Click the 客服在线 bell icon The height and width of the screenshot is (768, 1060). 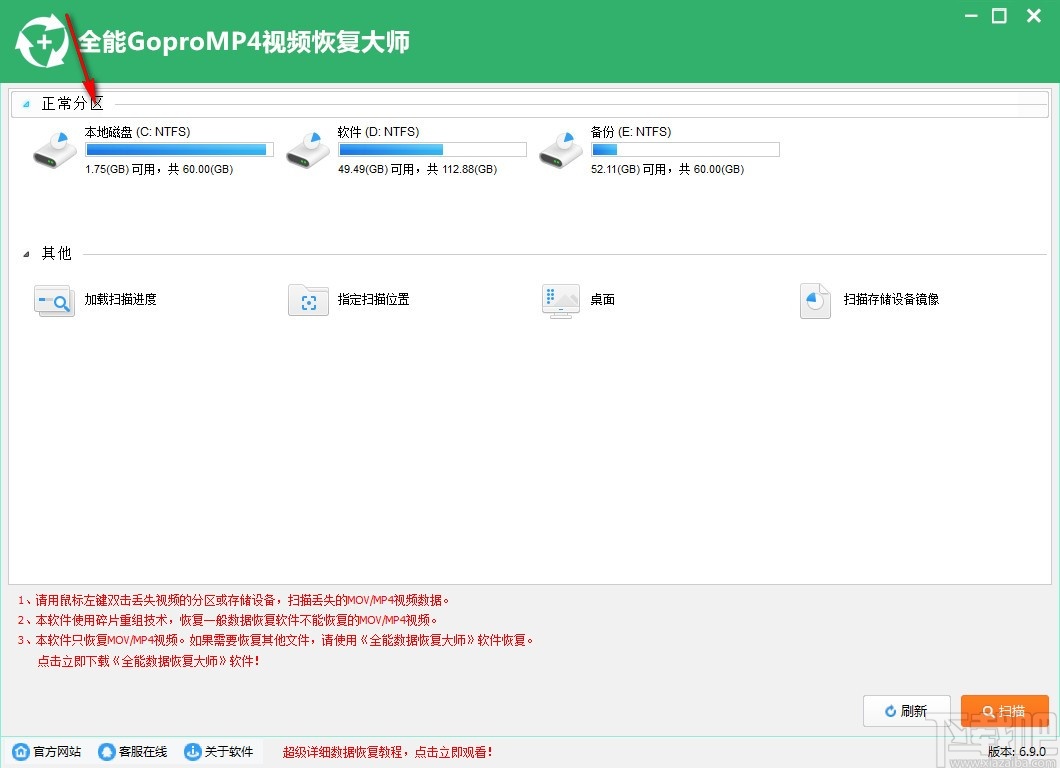[107, 752]
